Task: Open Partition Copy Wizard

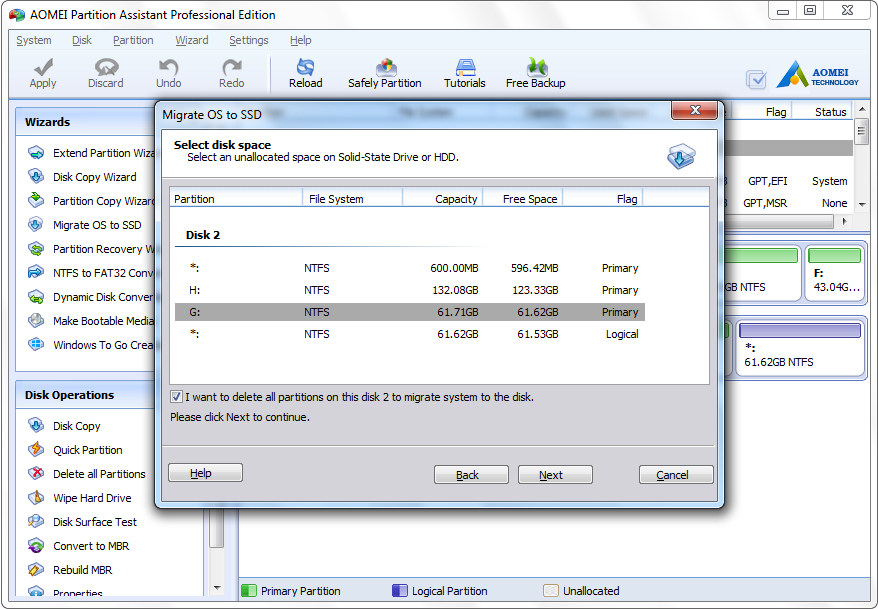Action: coord(91,201)
